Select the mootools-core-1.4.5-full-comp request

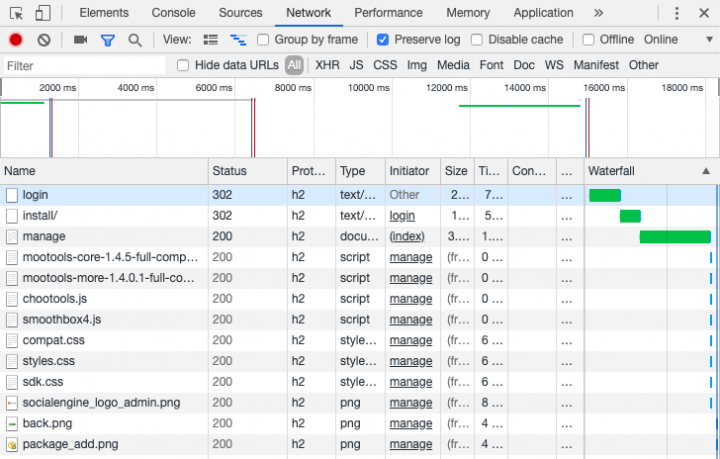pos(110,257)
